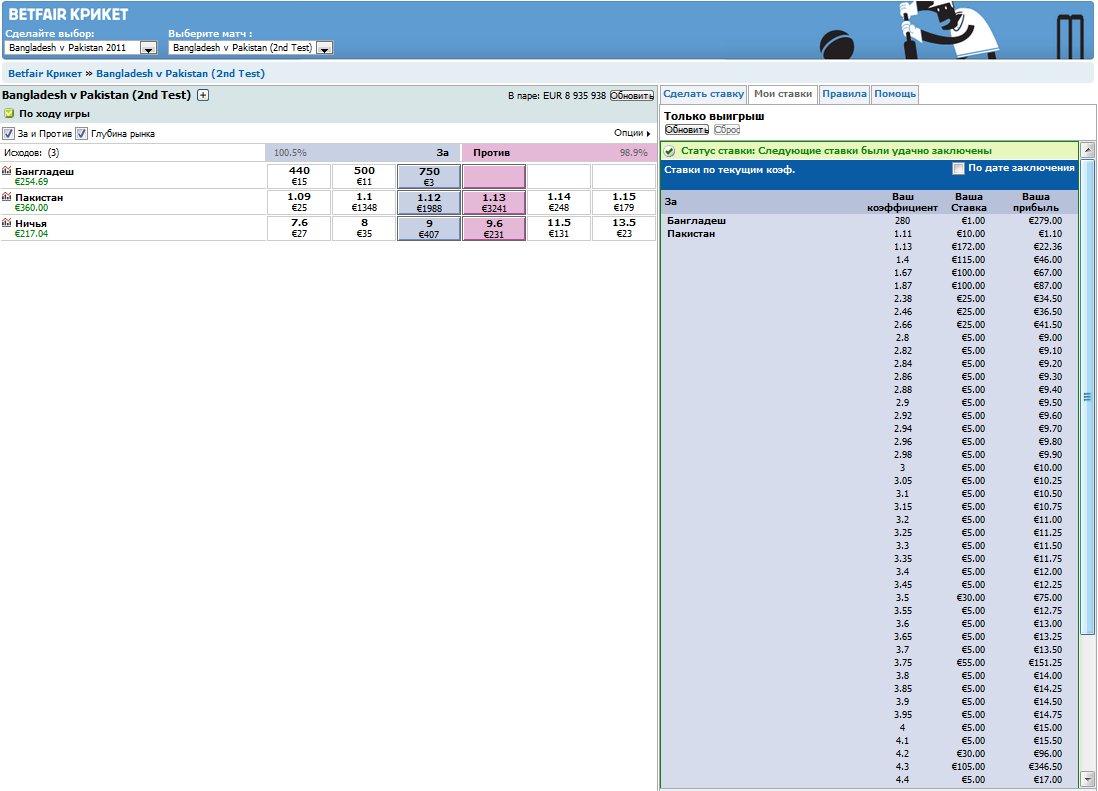This screenshot has width=1098, height=791.
Task: Expand the Опции menu
Action: click(x=632, y=133)
